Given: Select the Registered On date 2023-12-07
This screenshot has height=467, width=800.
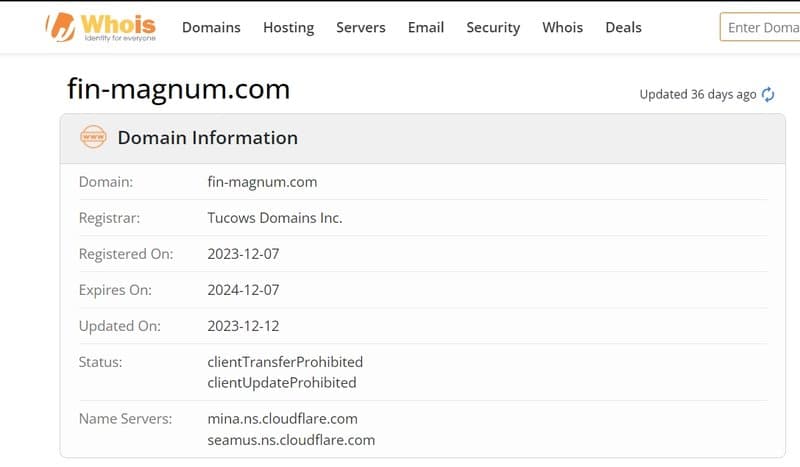Looking at the screenshot, I should pyautogui.click(x=243, y=254).
